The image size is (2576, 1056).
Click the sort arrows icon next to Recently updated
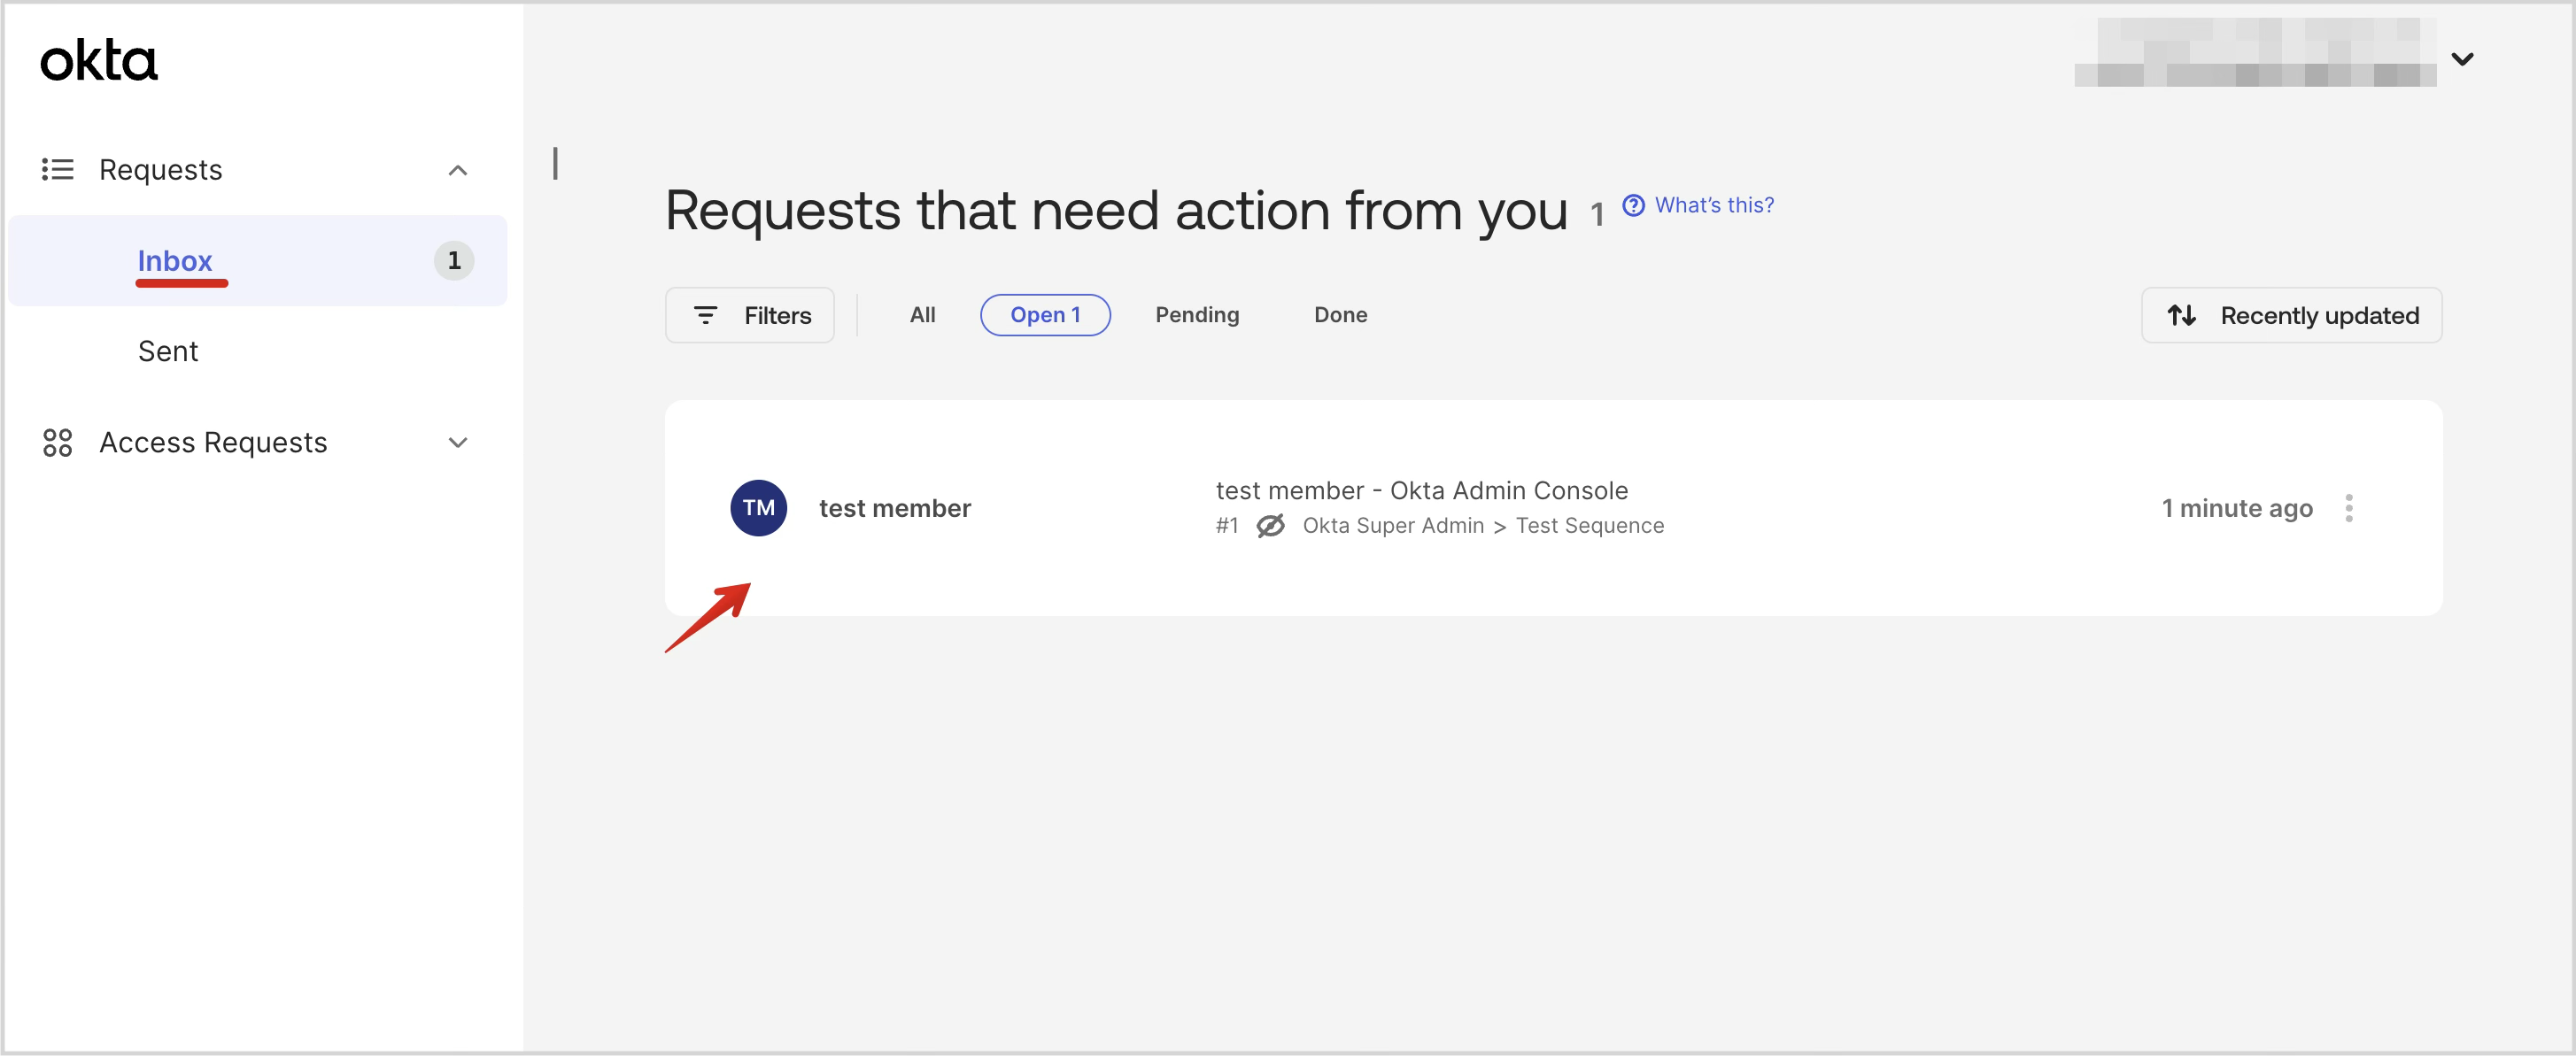(2183, 315)
